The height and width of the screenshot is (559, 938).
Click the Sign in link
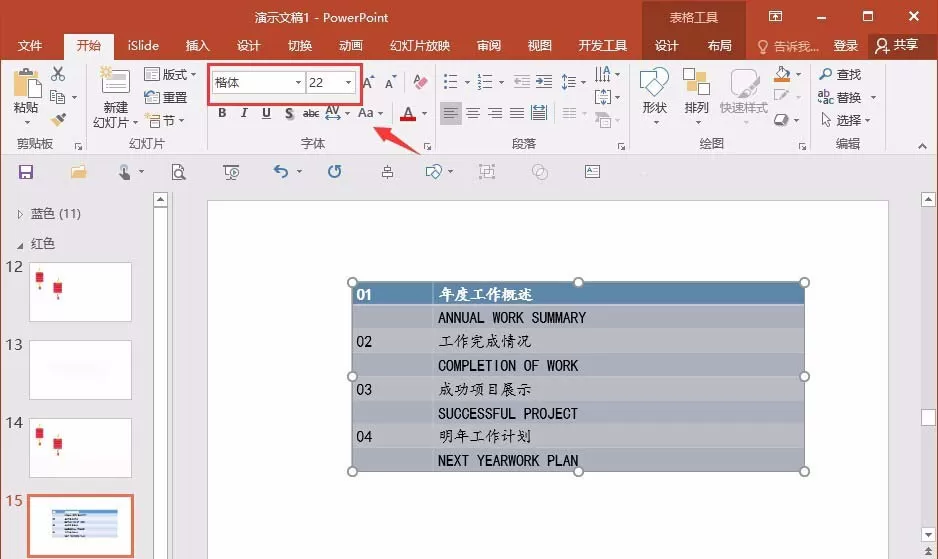point(846,45)
